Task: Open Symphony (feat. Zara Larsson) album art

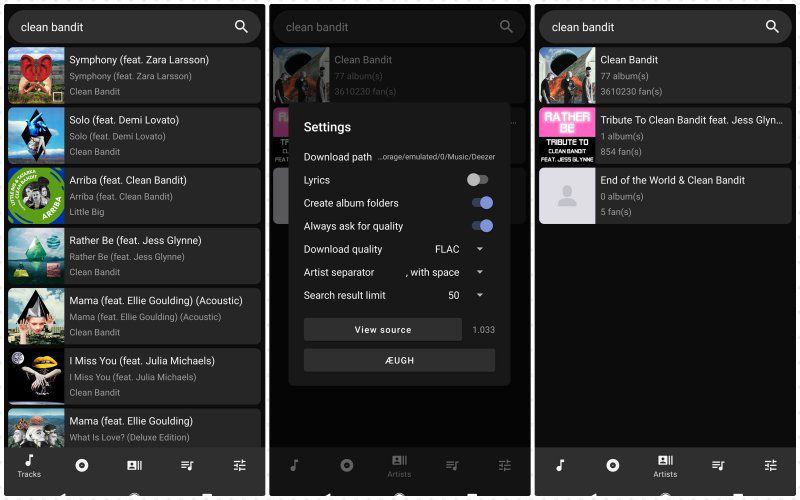Action: [x=36, y=76]
